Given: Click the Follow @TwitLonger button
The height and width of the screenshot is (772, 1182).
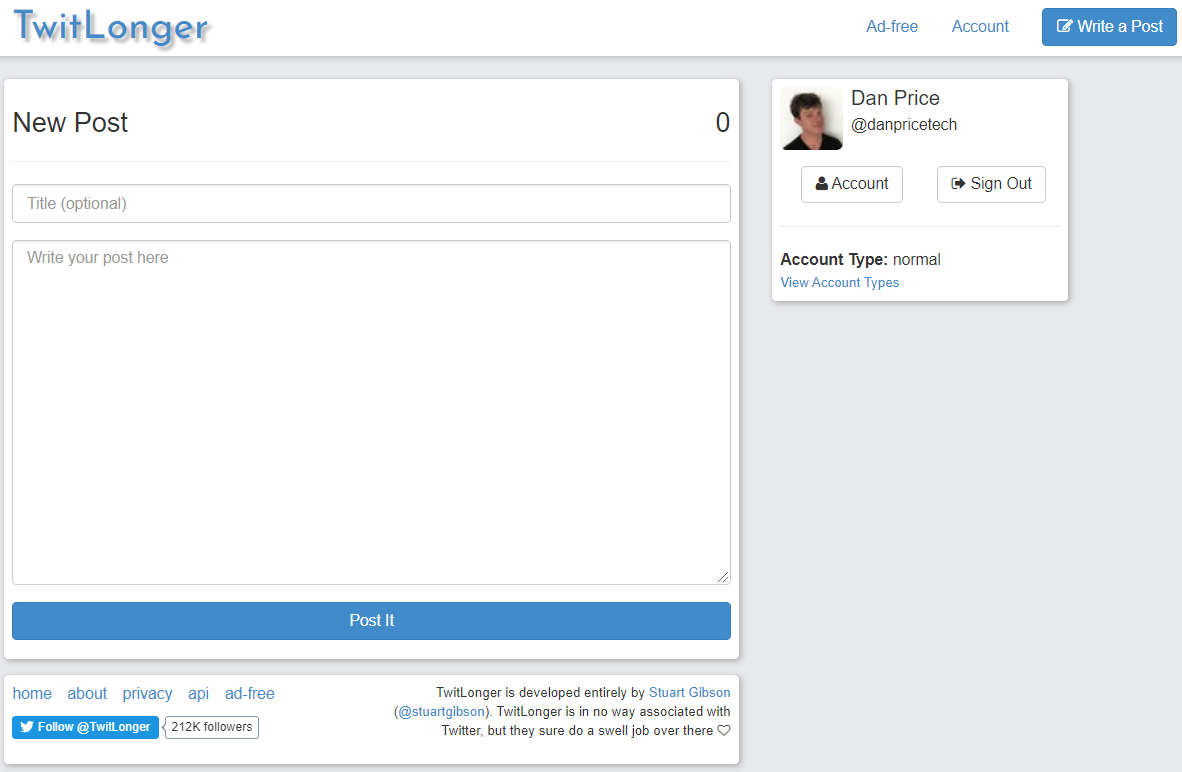Looking at the screenshot, I should pyautogui.click(x=85, y=727).
